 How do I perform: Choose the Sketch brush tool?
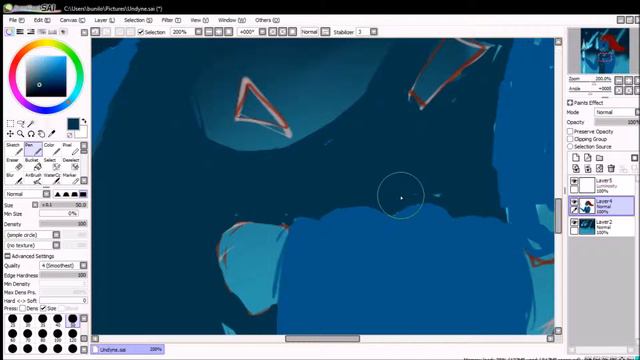pos(14,149)
